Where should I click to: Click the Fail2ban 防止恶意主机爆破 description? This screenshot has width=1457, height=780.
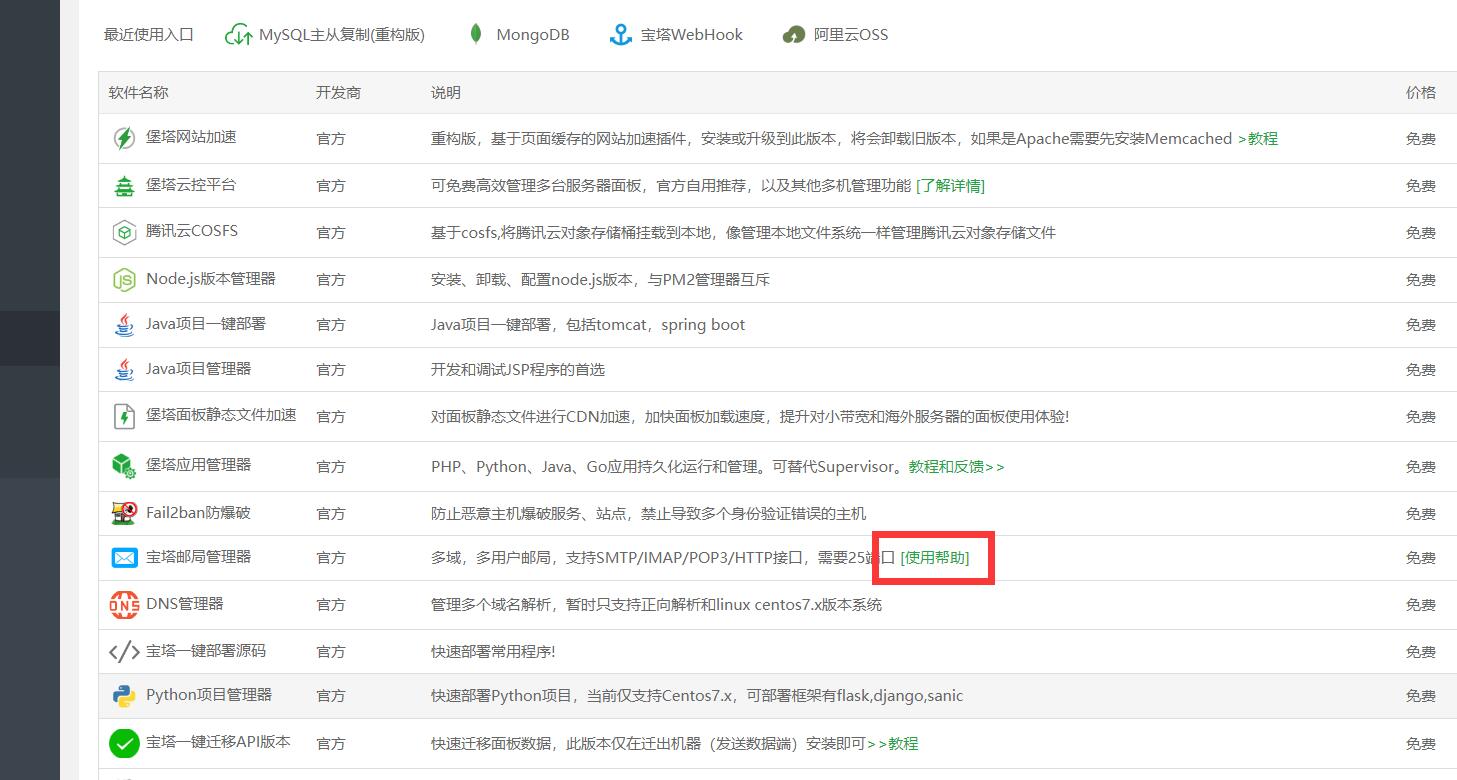point(649,514)
